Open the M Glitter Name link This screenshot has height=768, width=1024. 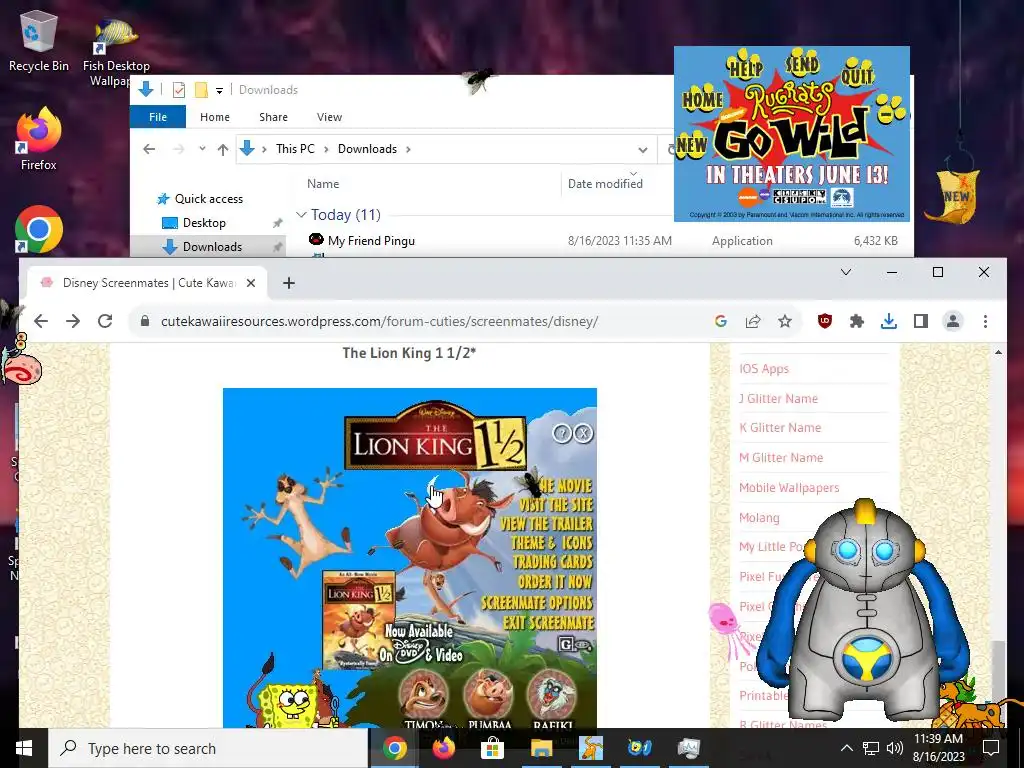coord(780,458)
